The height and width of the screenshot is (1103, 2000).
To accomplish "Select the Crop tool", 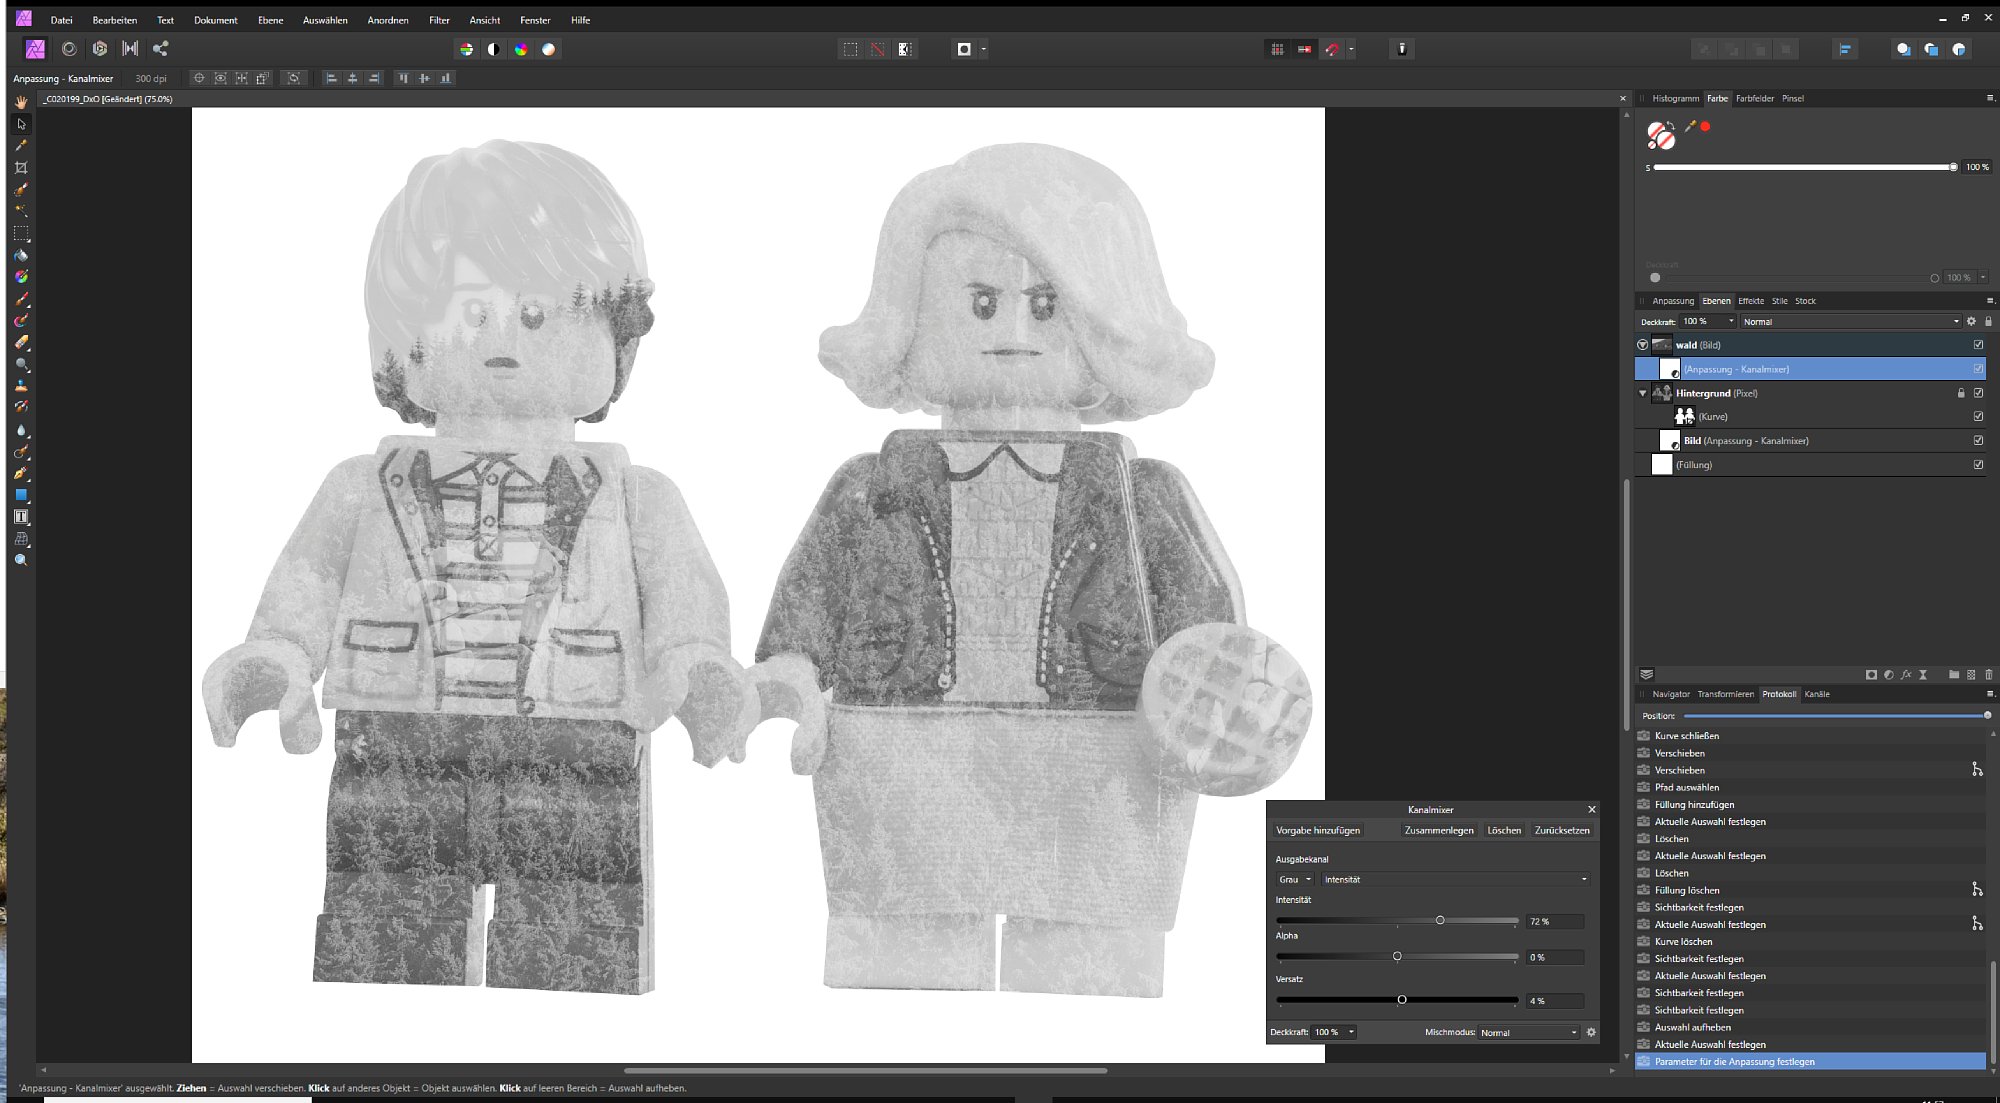I will [x=21, y=168].
